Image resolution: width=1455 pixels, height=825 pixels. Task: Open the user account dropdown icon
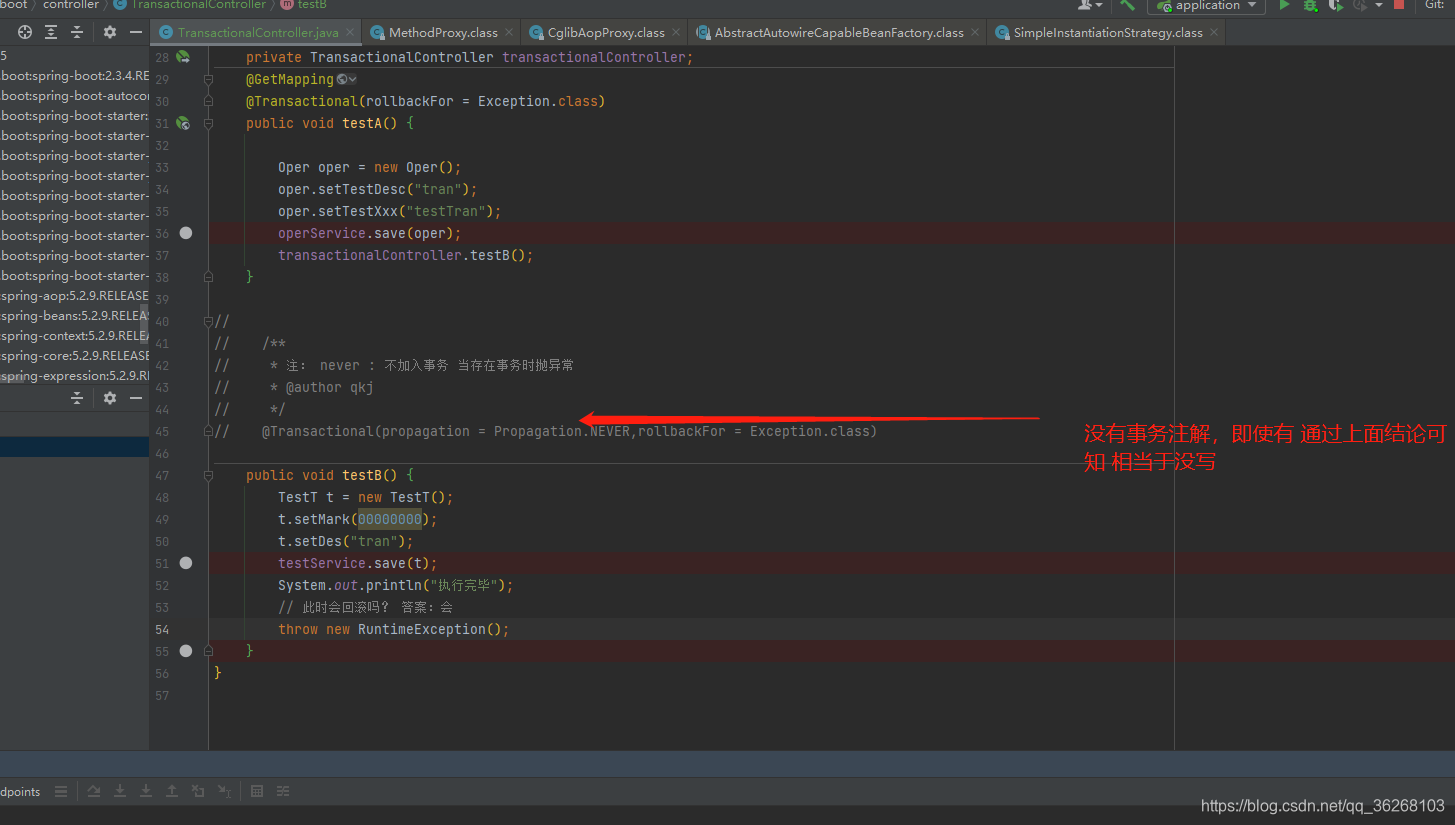1089,5
